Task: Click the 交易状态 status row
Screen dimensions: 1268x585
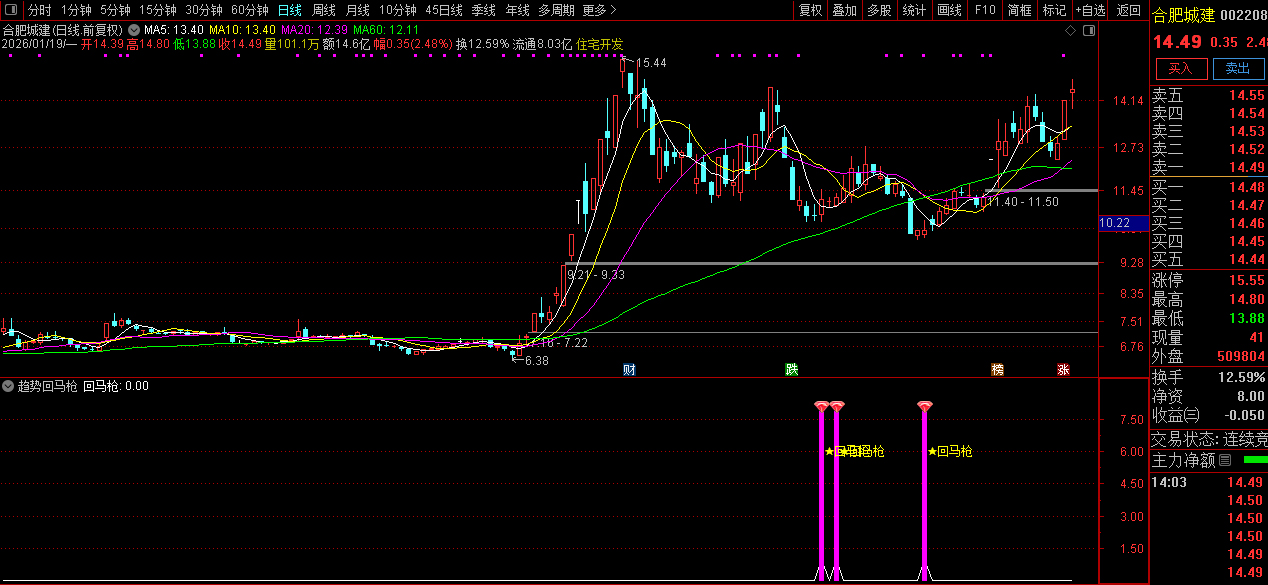Action: coord(1209,439)
